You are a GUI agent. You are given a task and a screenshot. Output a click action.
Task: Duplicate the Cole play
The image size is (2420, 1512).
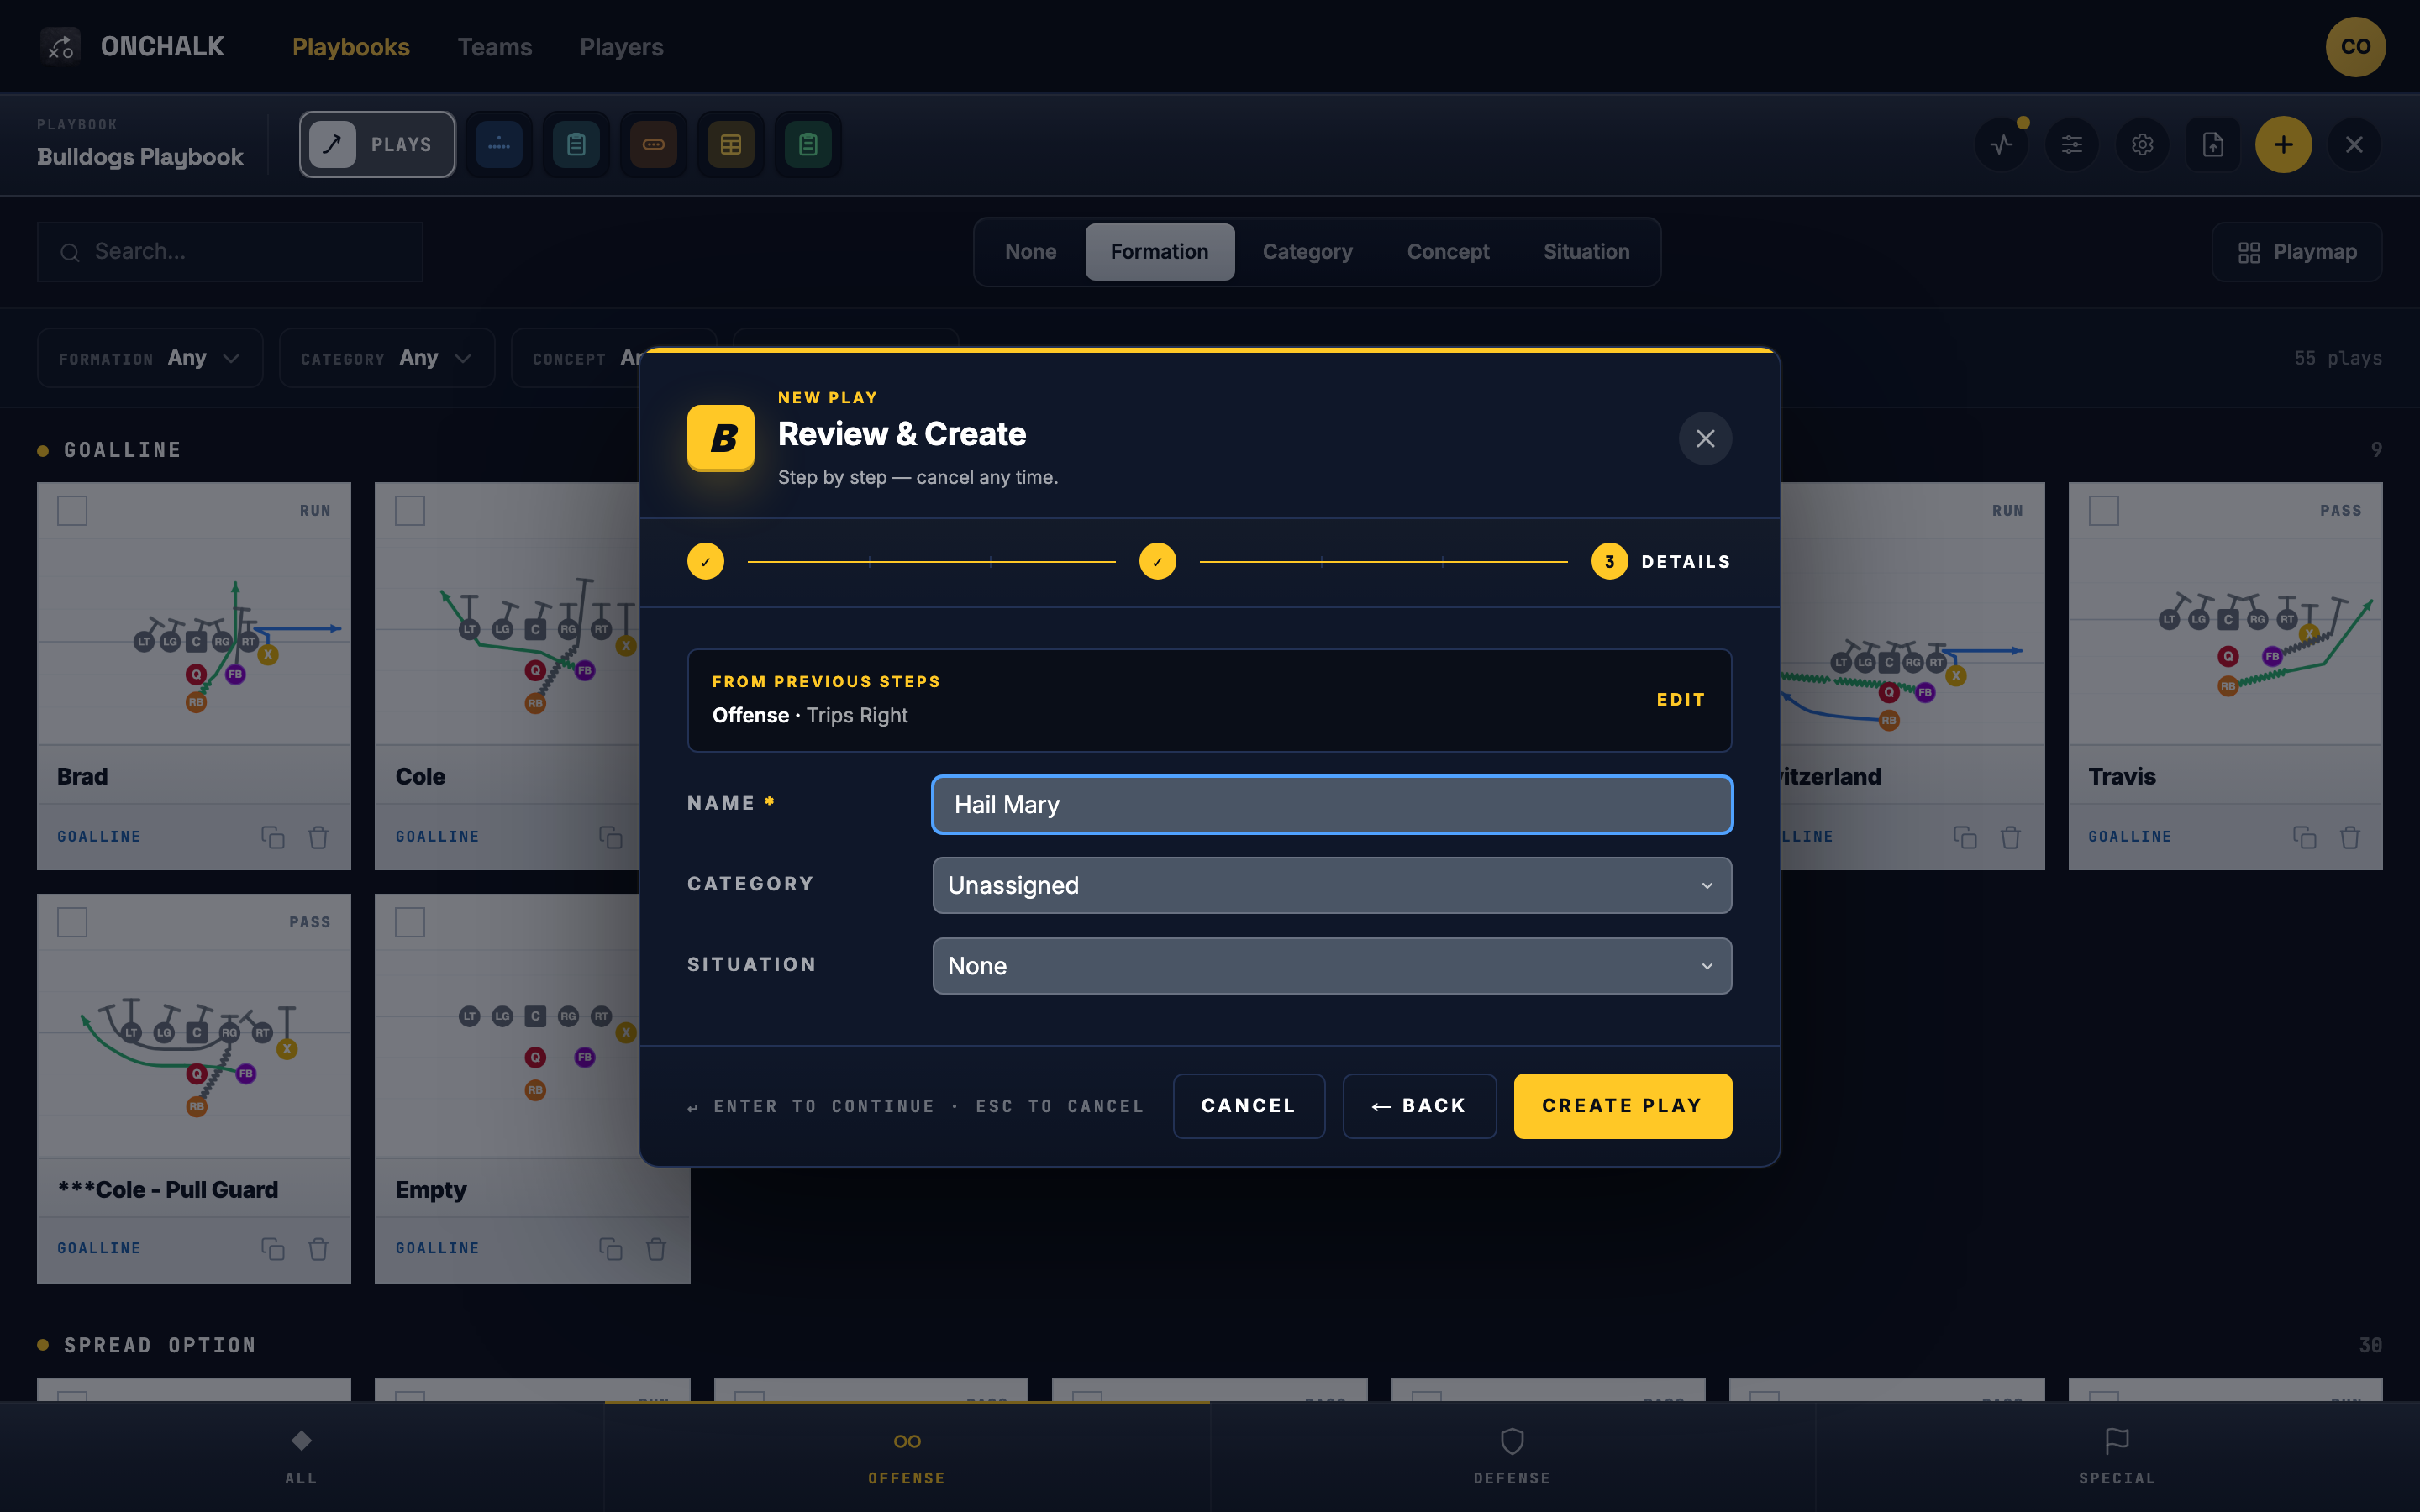610,837
